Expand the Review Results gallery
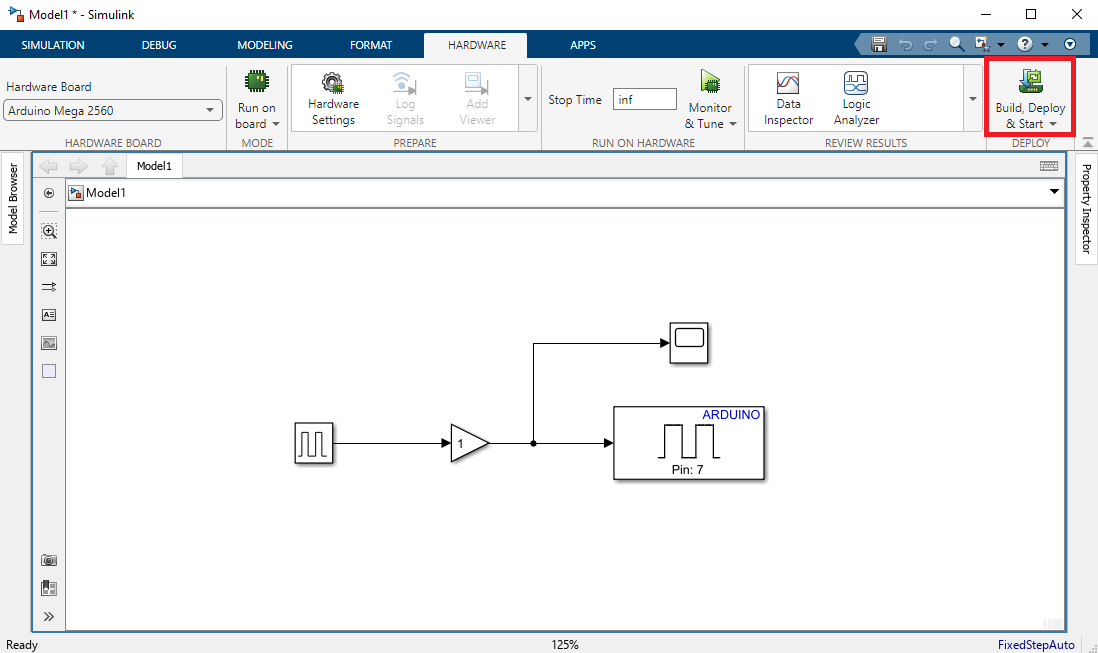 pos(972,99)
